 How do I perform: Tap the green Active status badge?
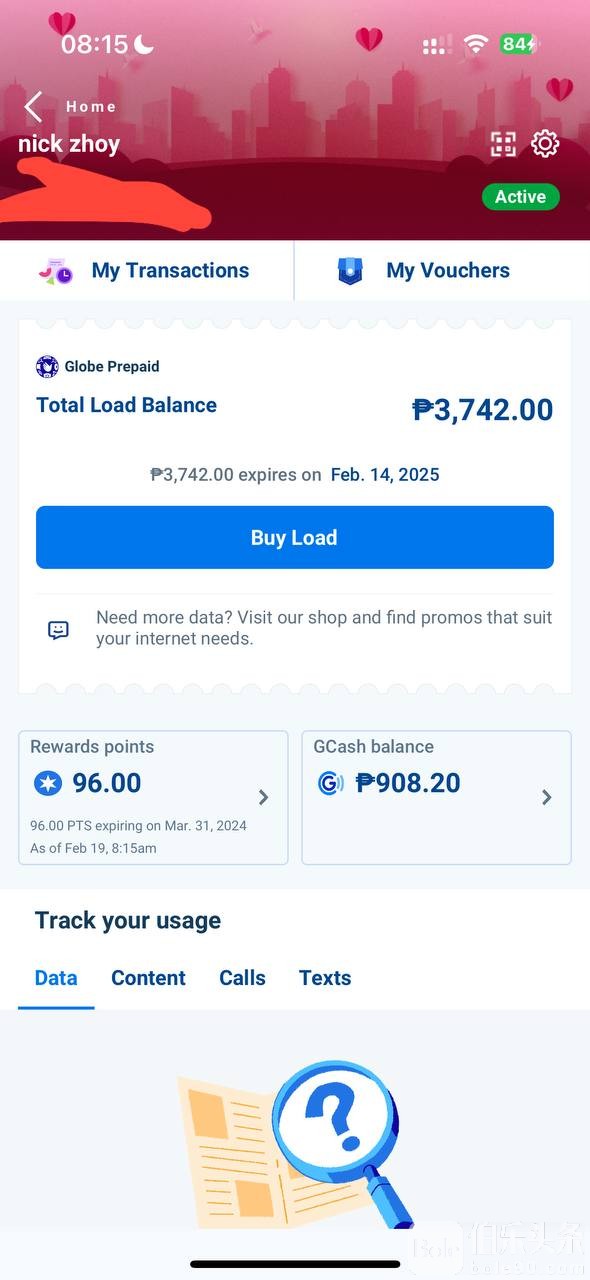coord(520,197)
